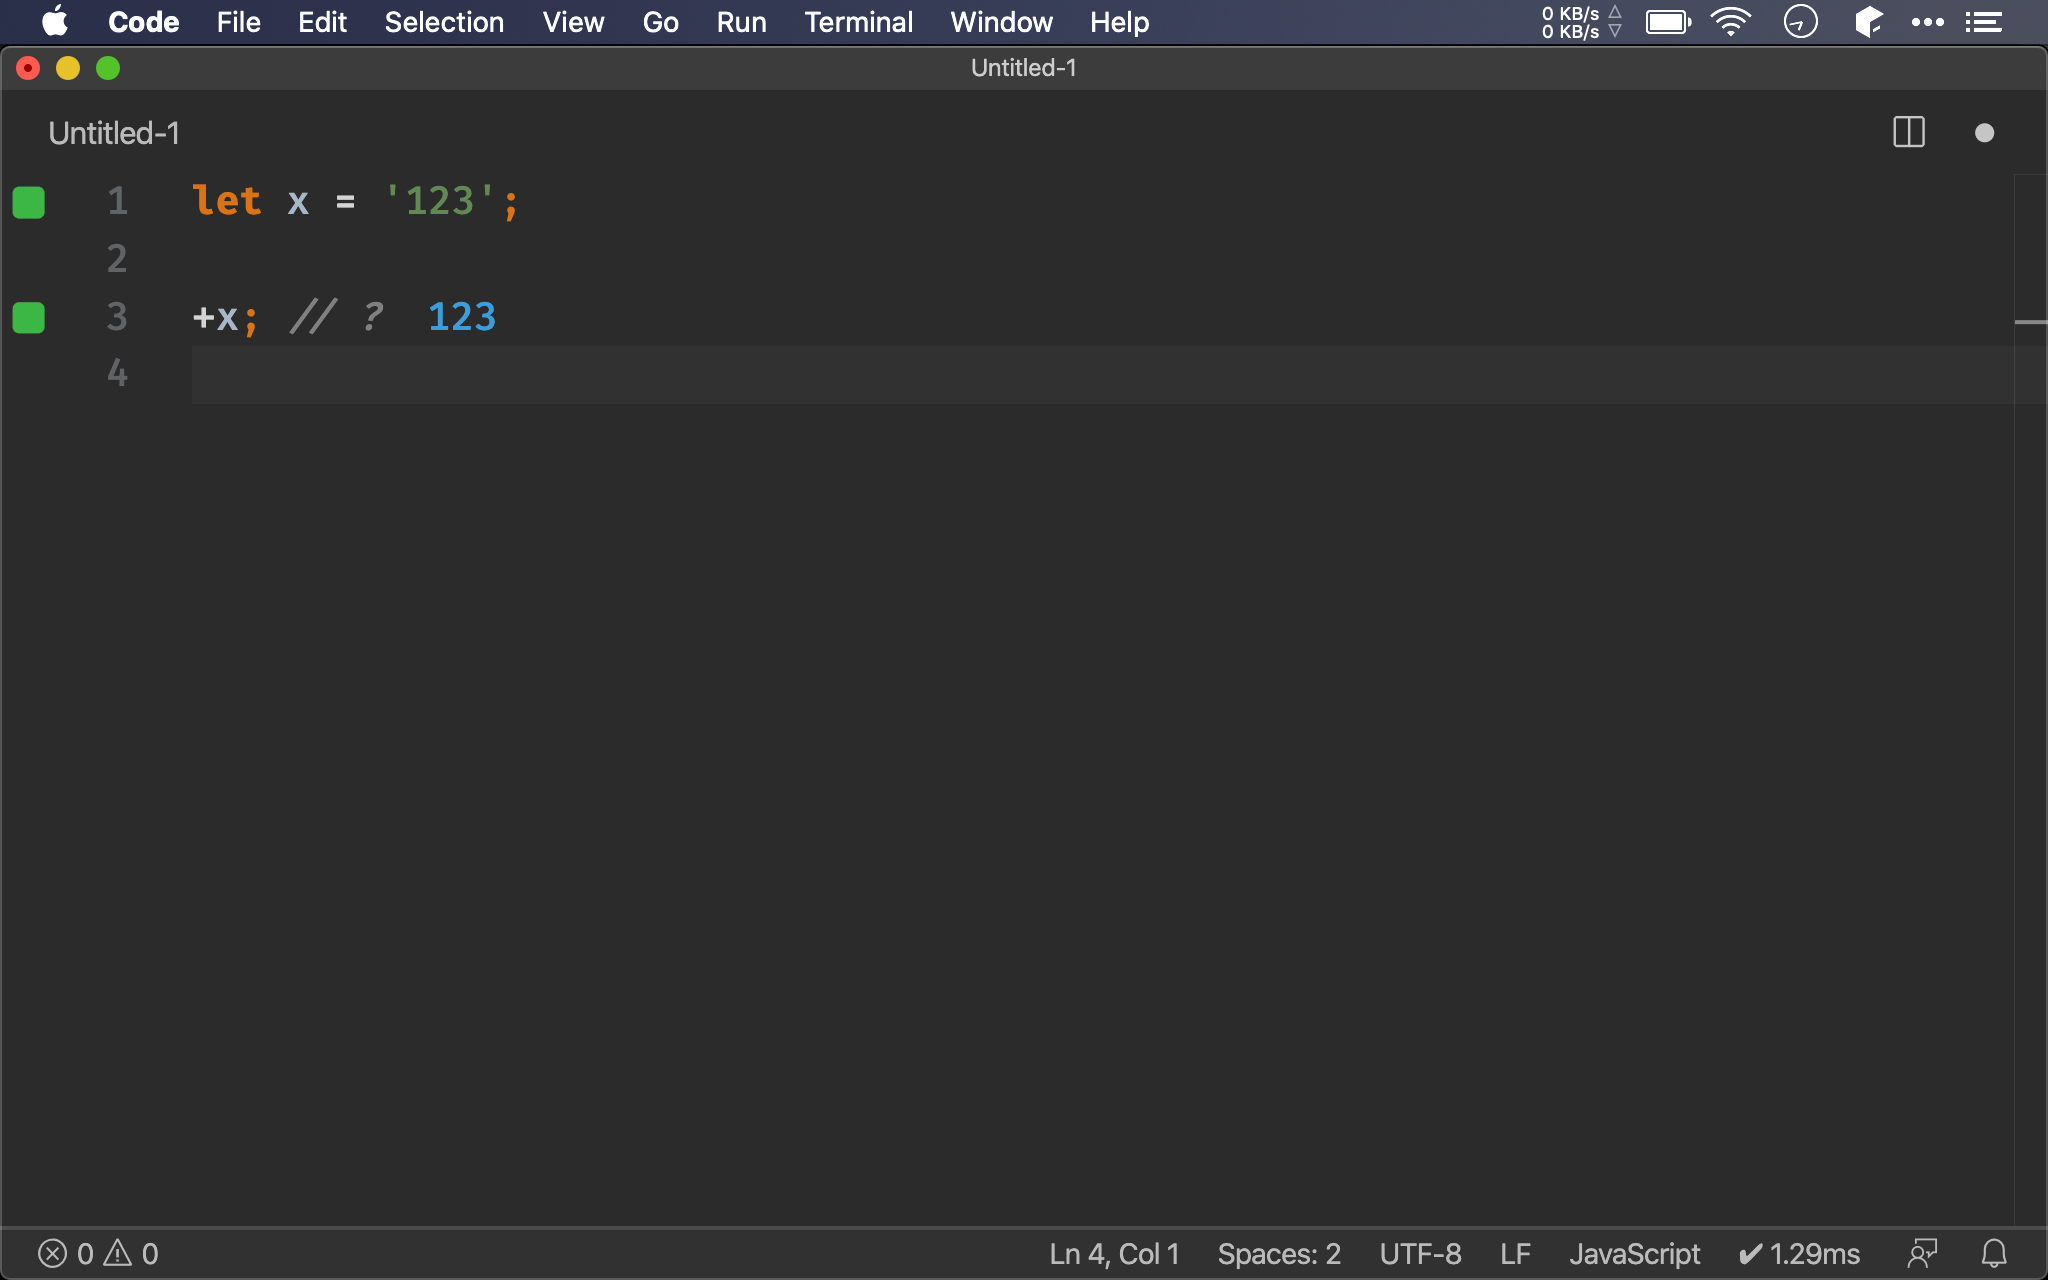The height and width of the screenshot is (1280, 2048).
Task: Click Ln 4, Col 1 go-to-line button
Action: [1114, 1253]
